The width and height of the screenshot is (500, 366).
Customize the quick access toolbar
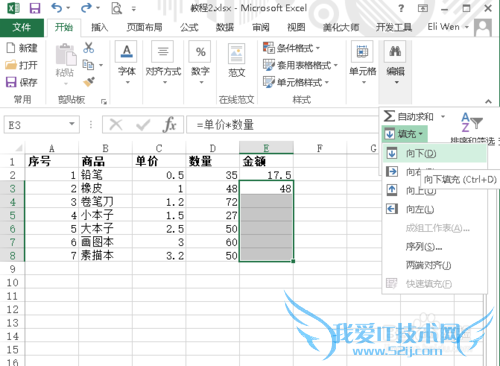coord(134,9)
